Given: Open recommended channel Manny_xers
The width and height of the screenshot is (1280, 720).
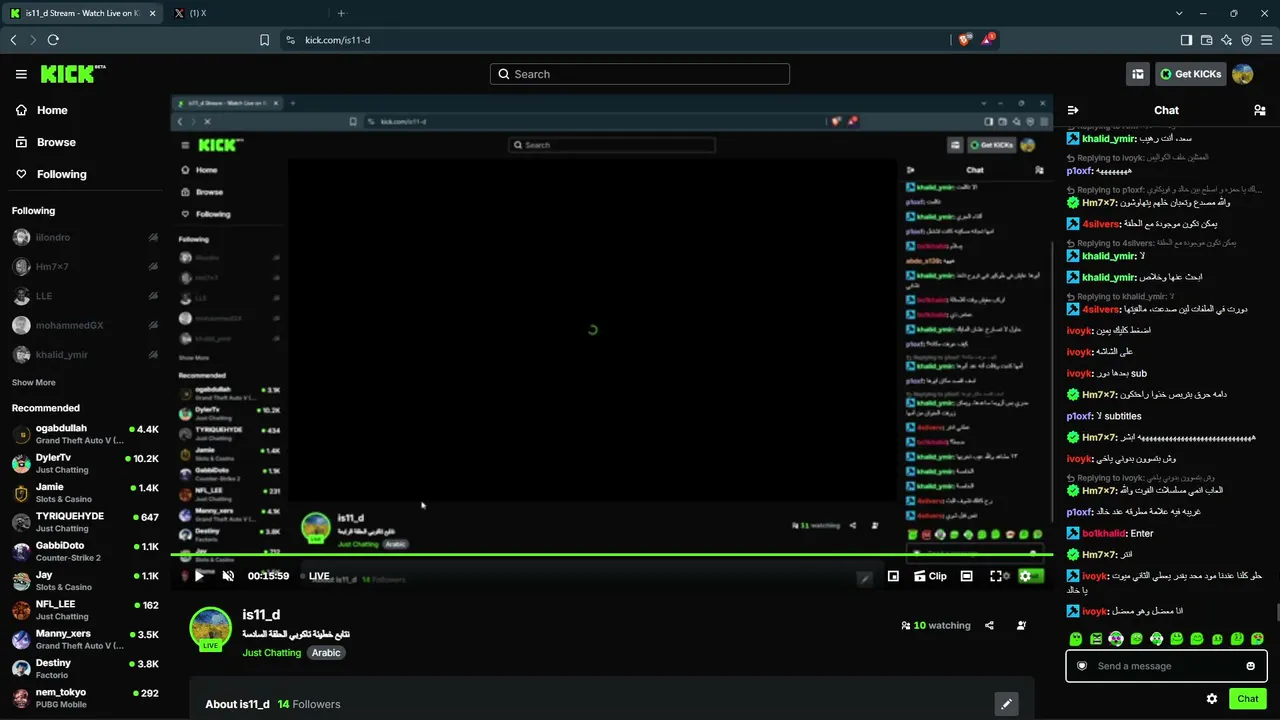Looking at the screenshot, I should tap(85, 639).
